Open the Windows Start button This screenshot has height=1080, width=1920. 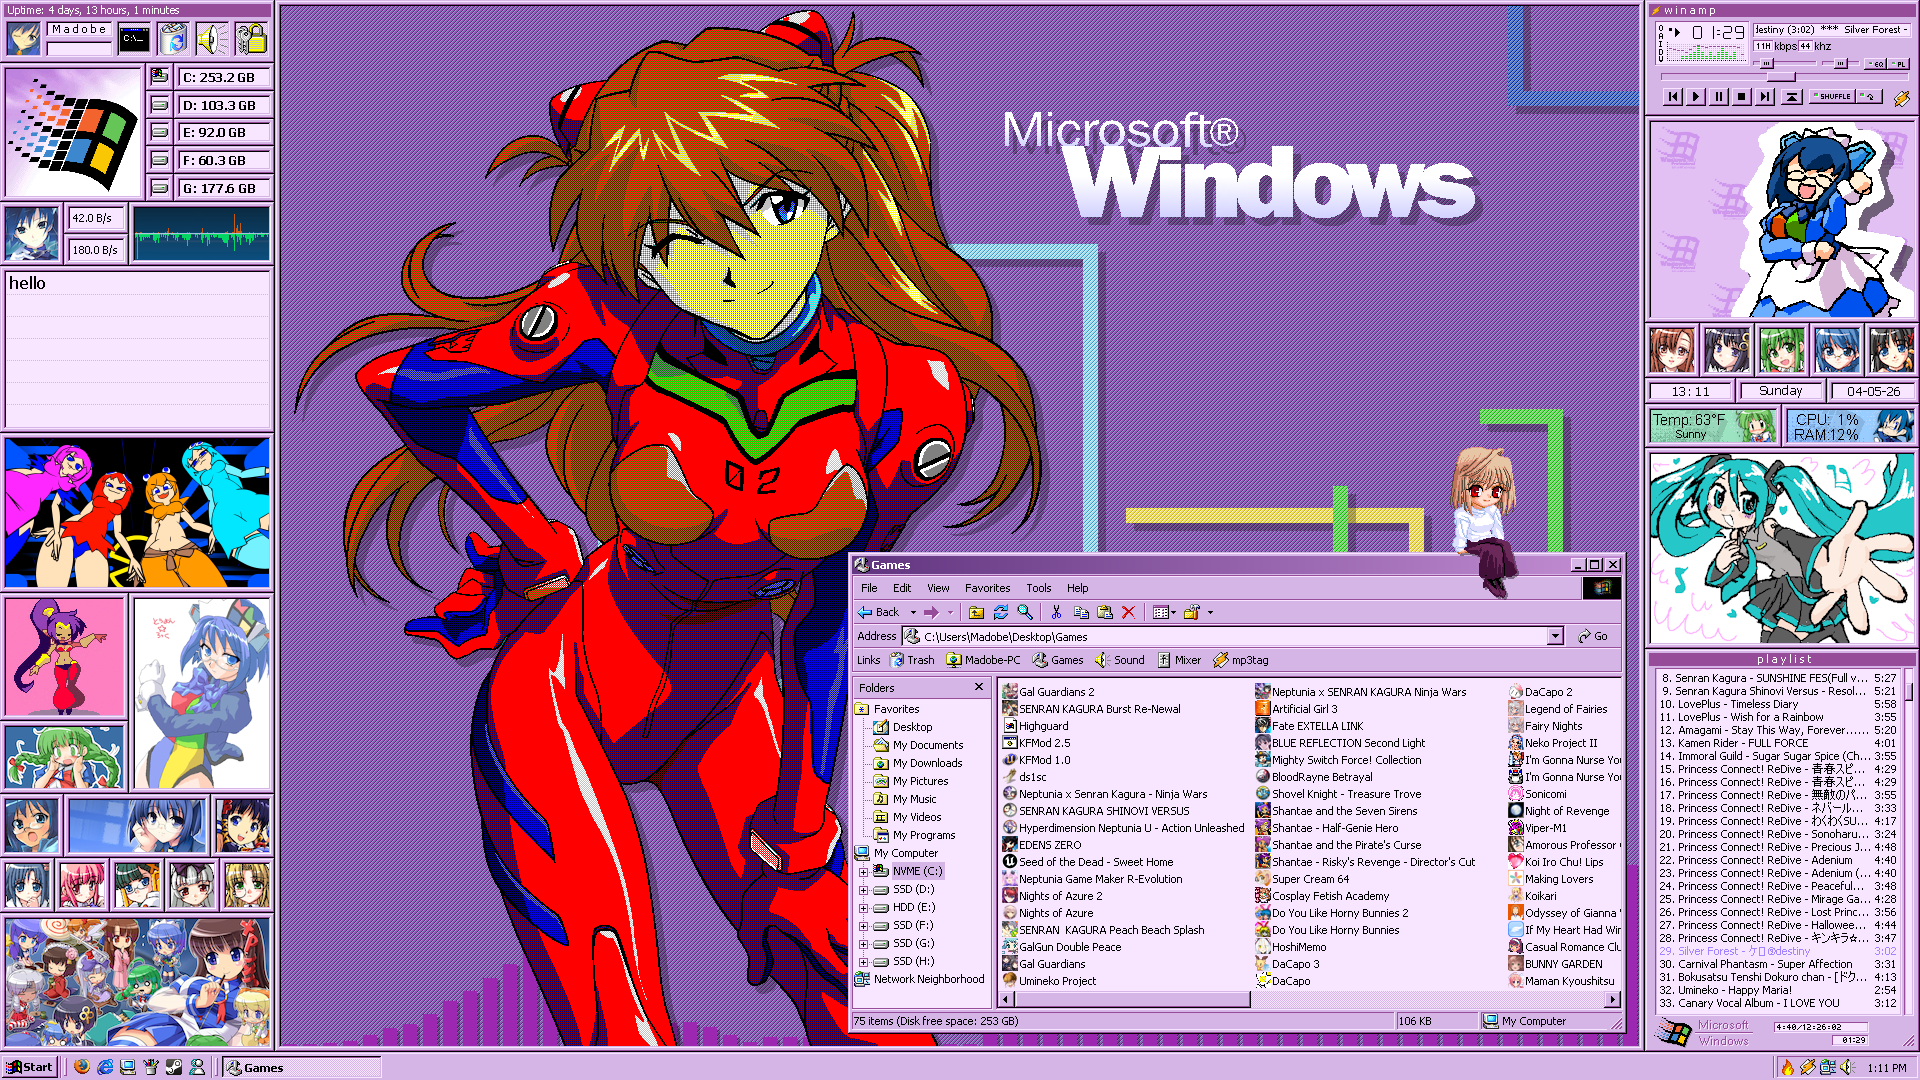point(30,1067)
